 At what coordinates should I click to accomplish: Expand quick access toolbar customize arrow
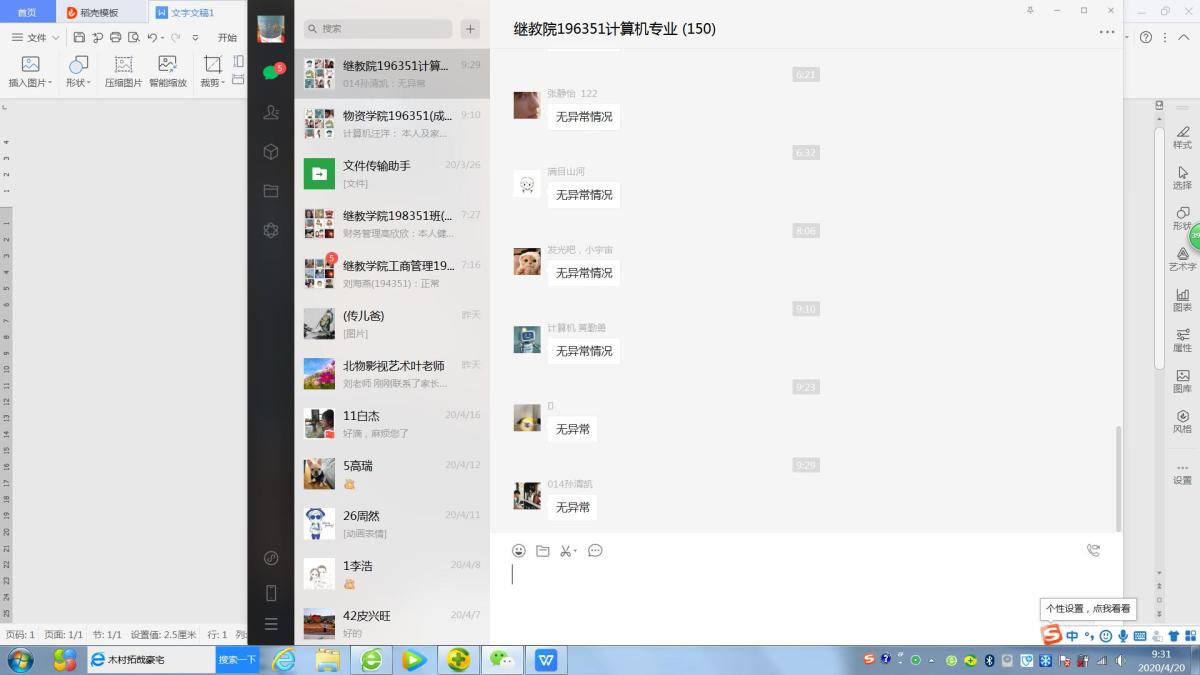[195, 38]
